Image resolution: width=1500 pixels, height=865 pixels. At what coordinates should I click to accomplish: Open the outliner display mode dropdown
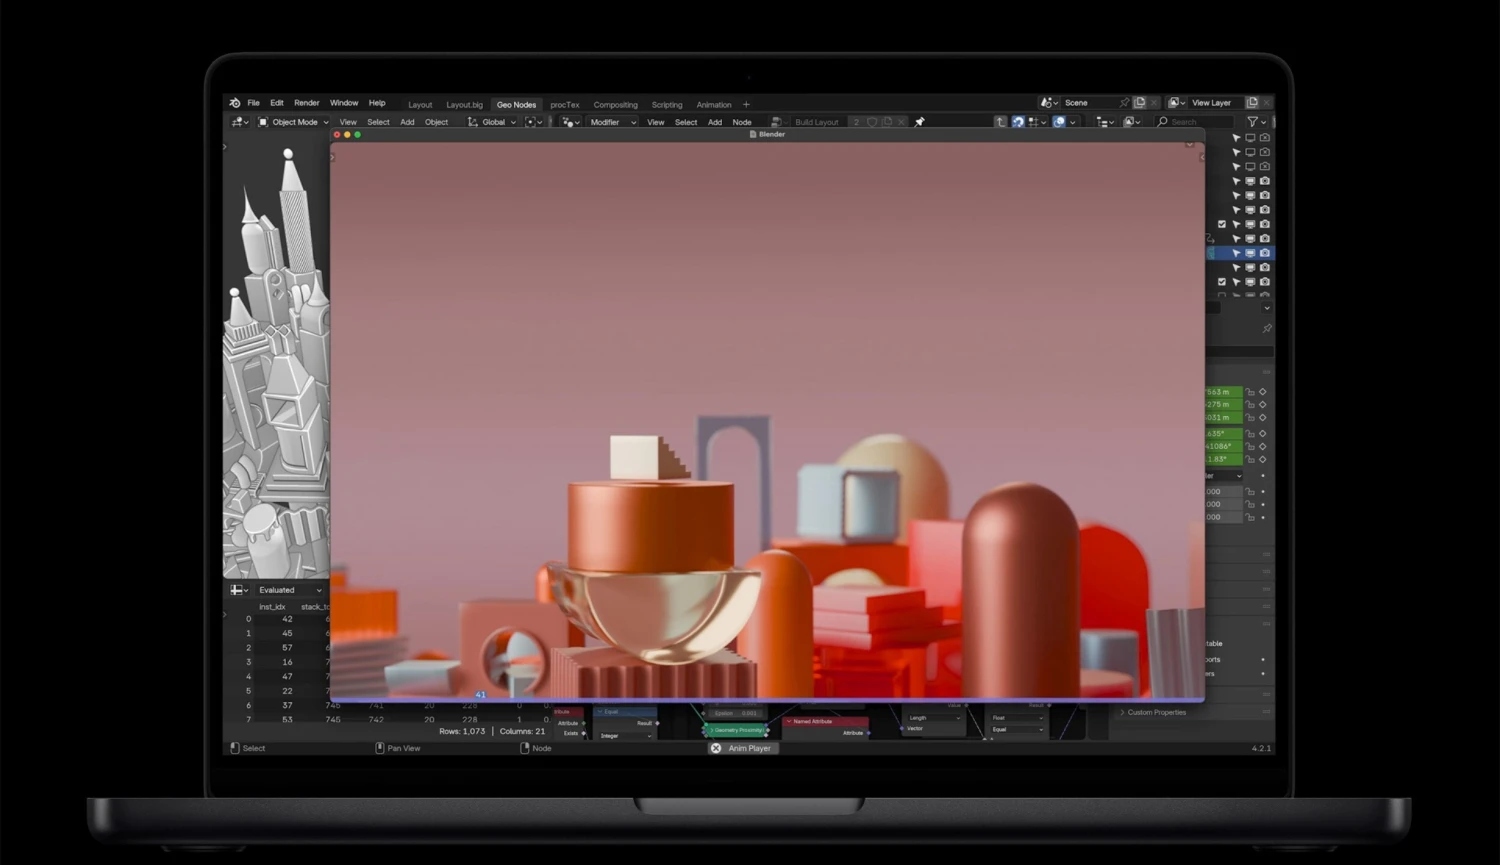click(1133, 122)
